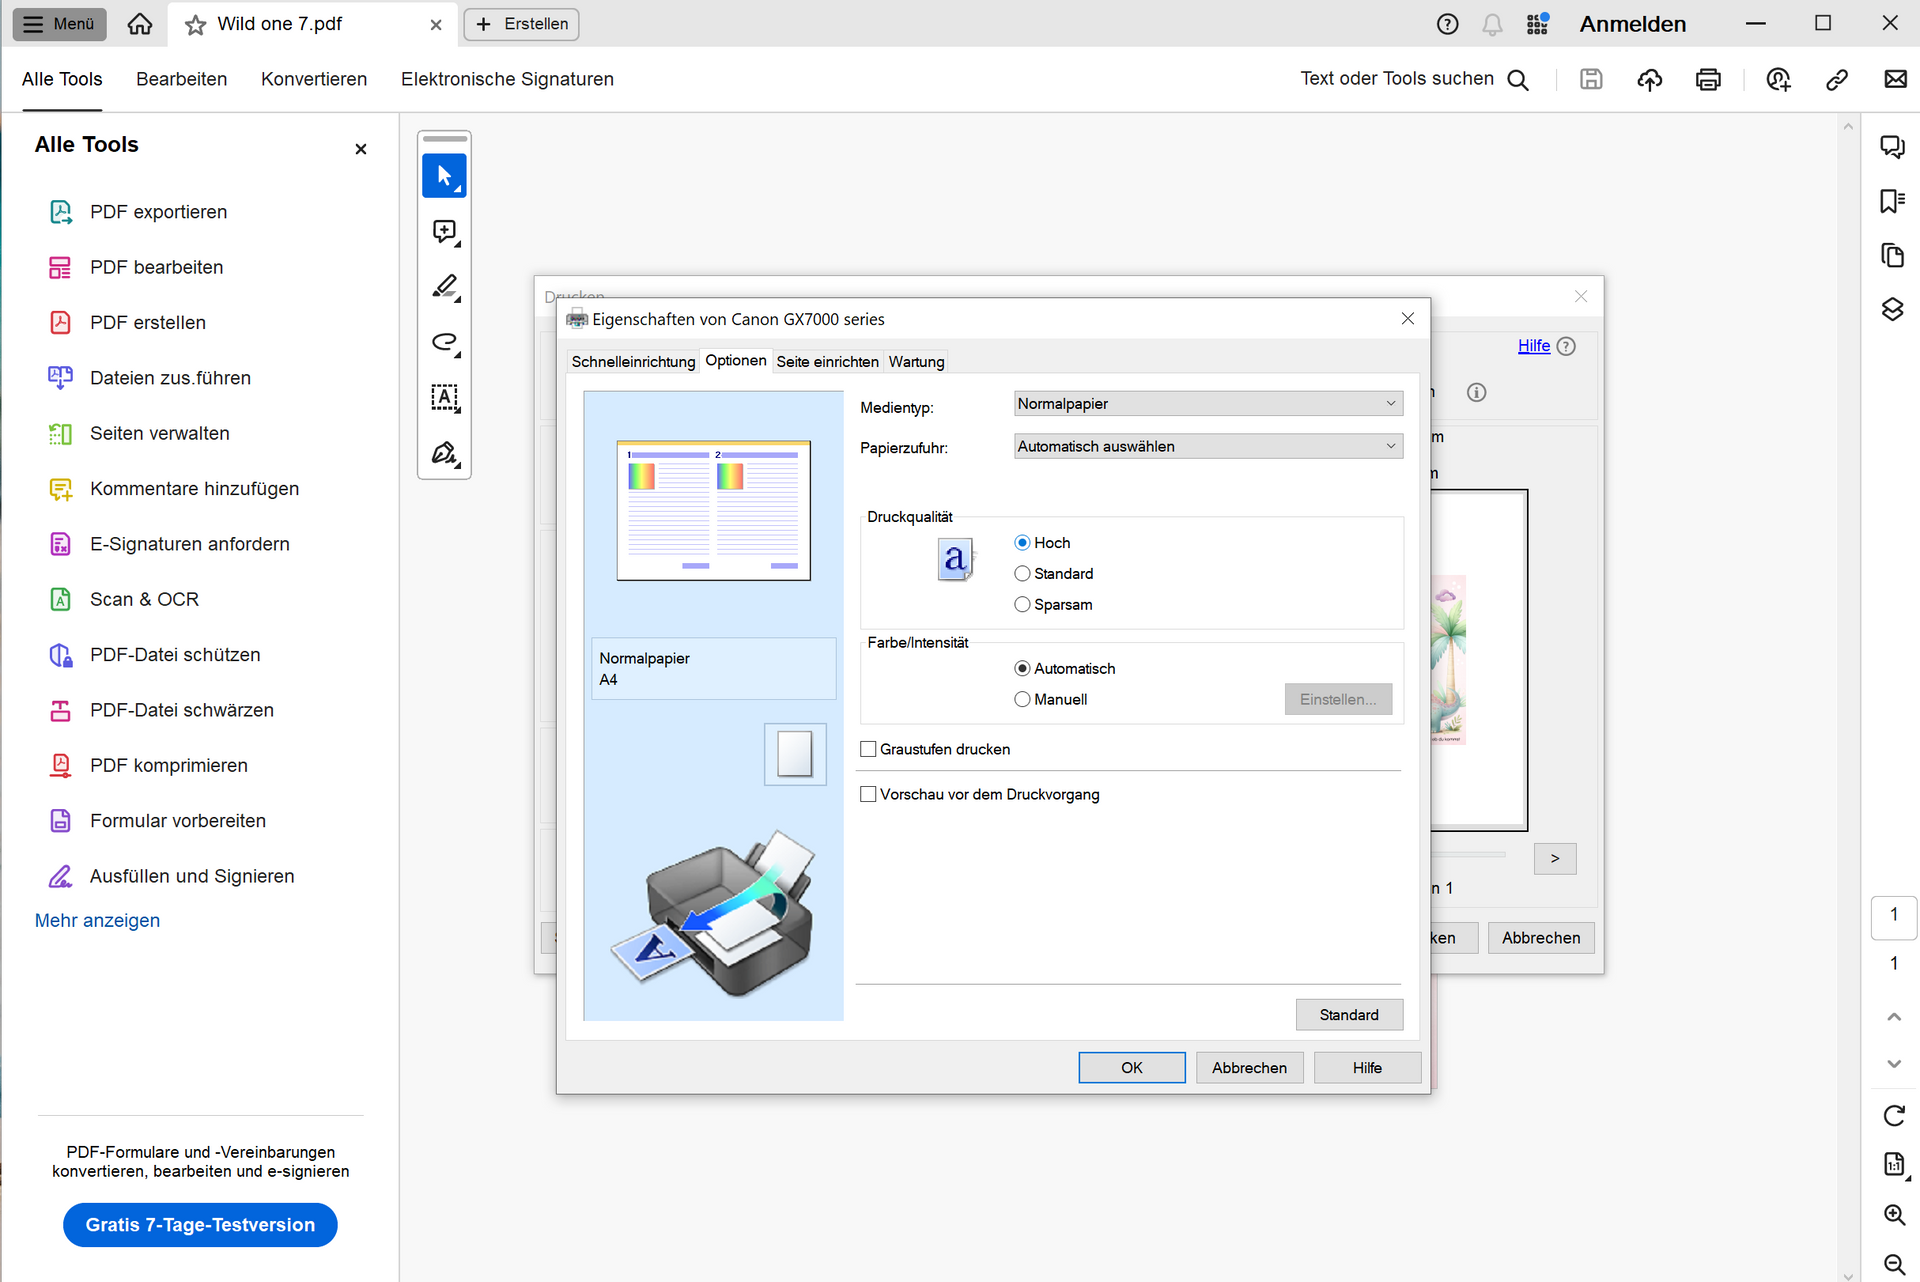
Task: Click the add comment tool icon
Action: click(444, 232)
